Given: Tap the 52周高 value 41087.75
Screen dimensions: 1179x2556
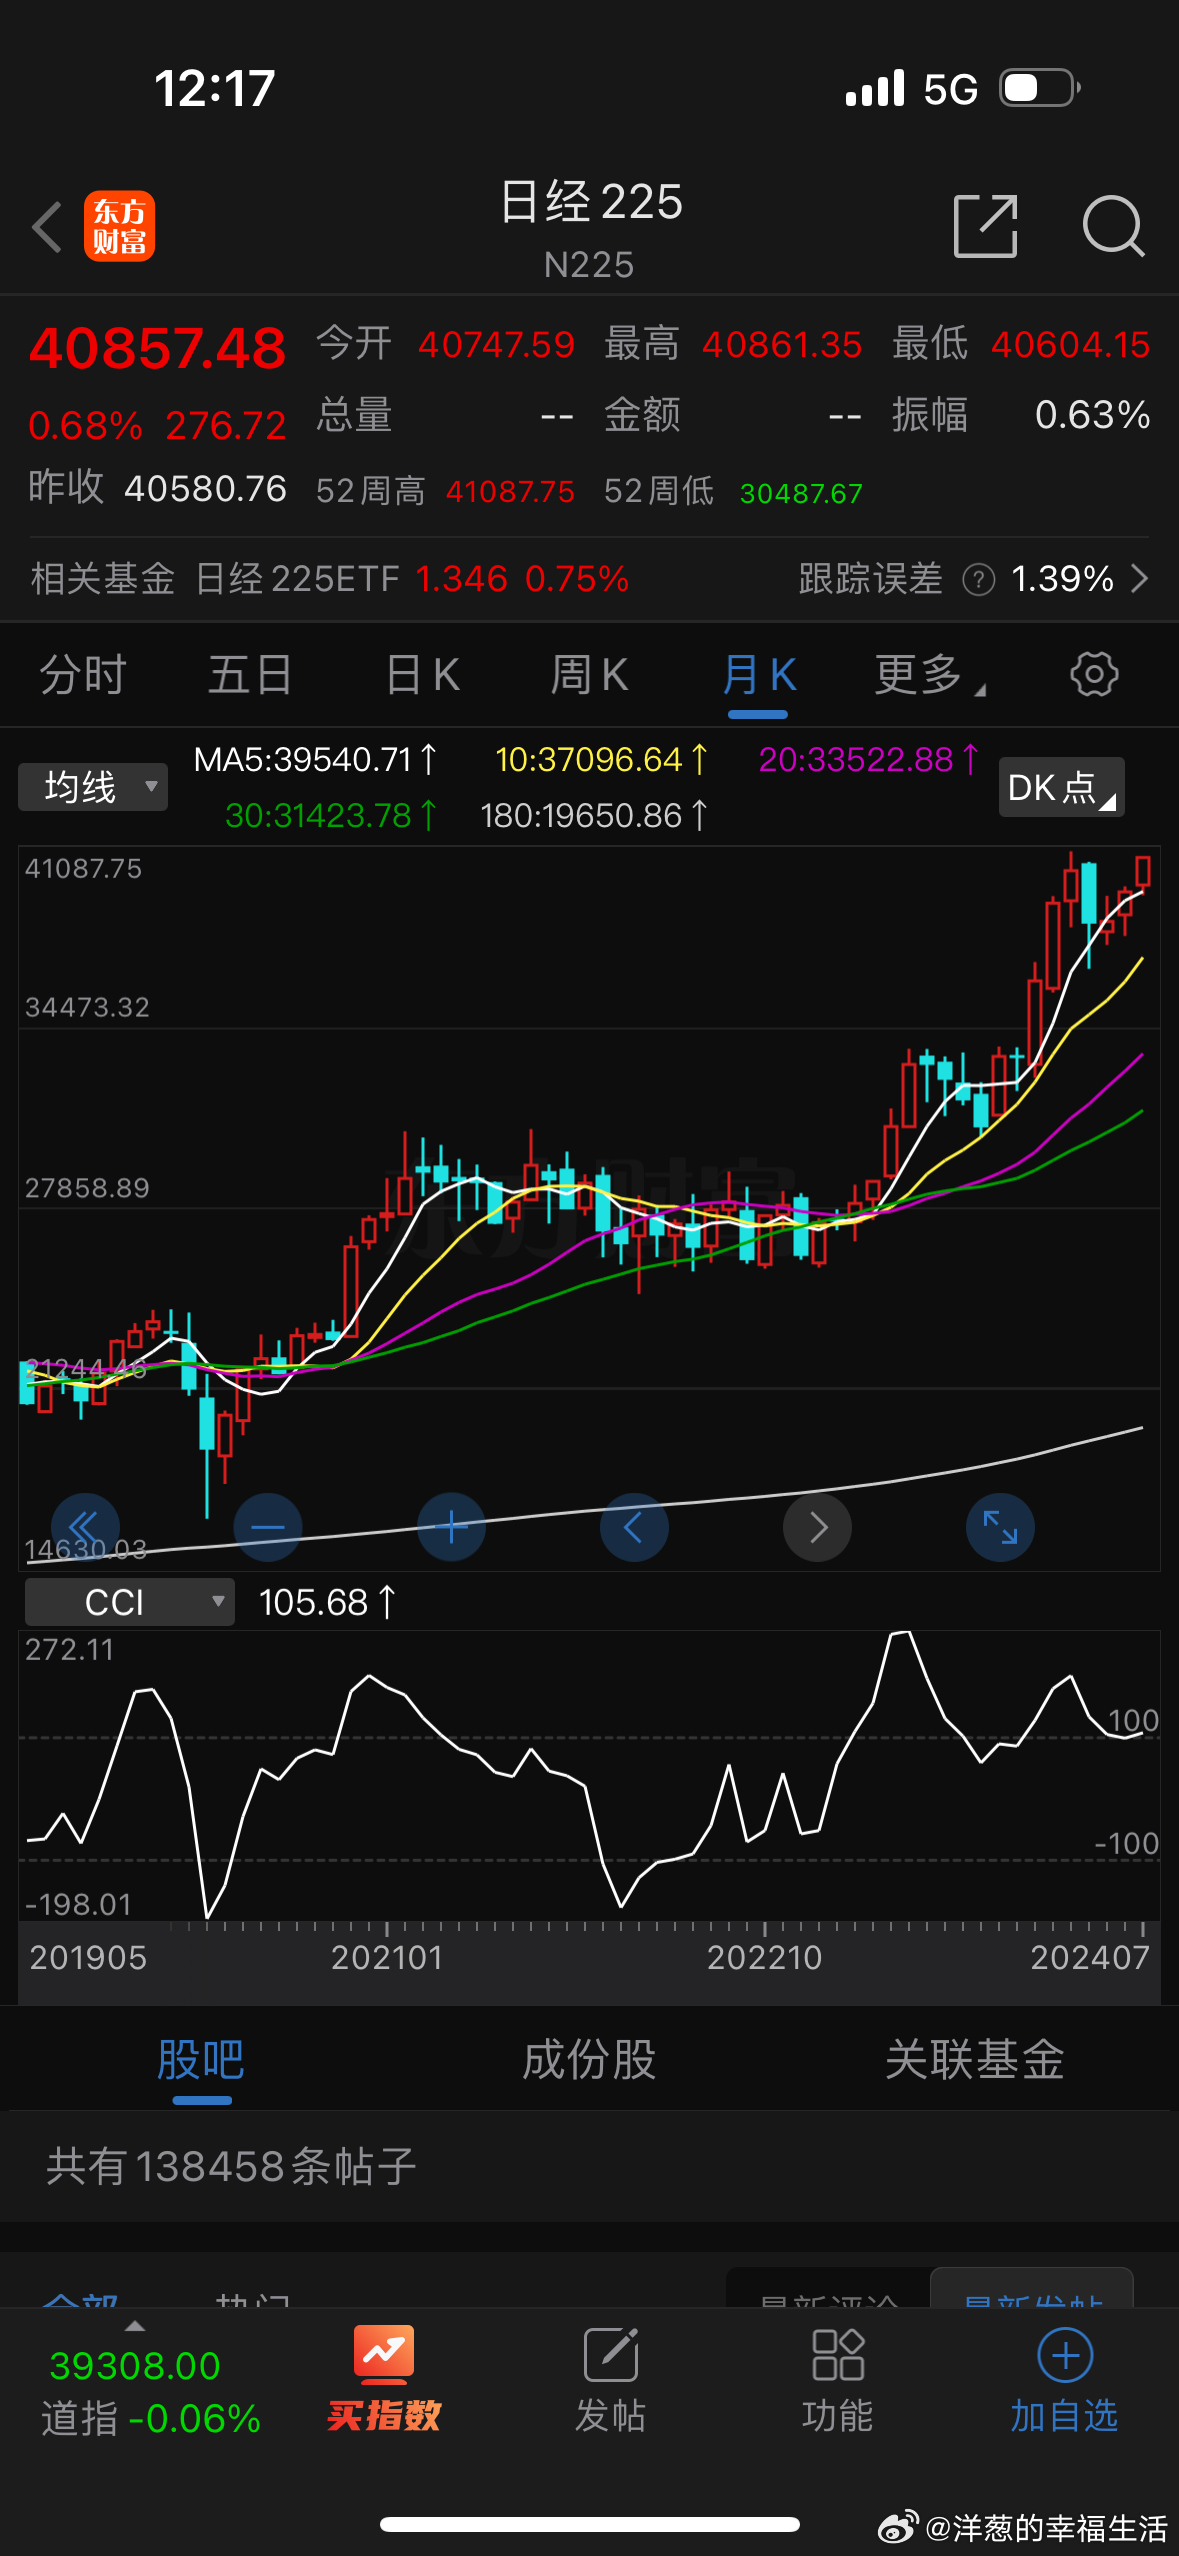Looking at the screenshot, I should (510, 492).
